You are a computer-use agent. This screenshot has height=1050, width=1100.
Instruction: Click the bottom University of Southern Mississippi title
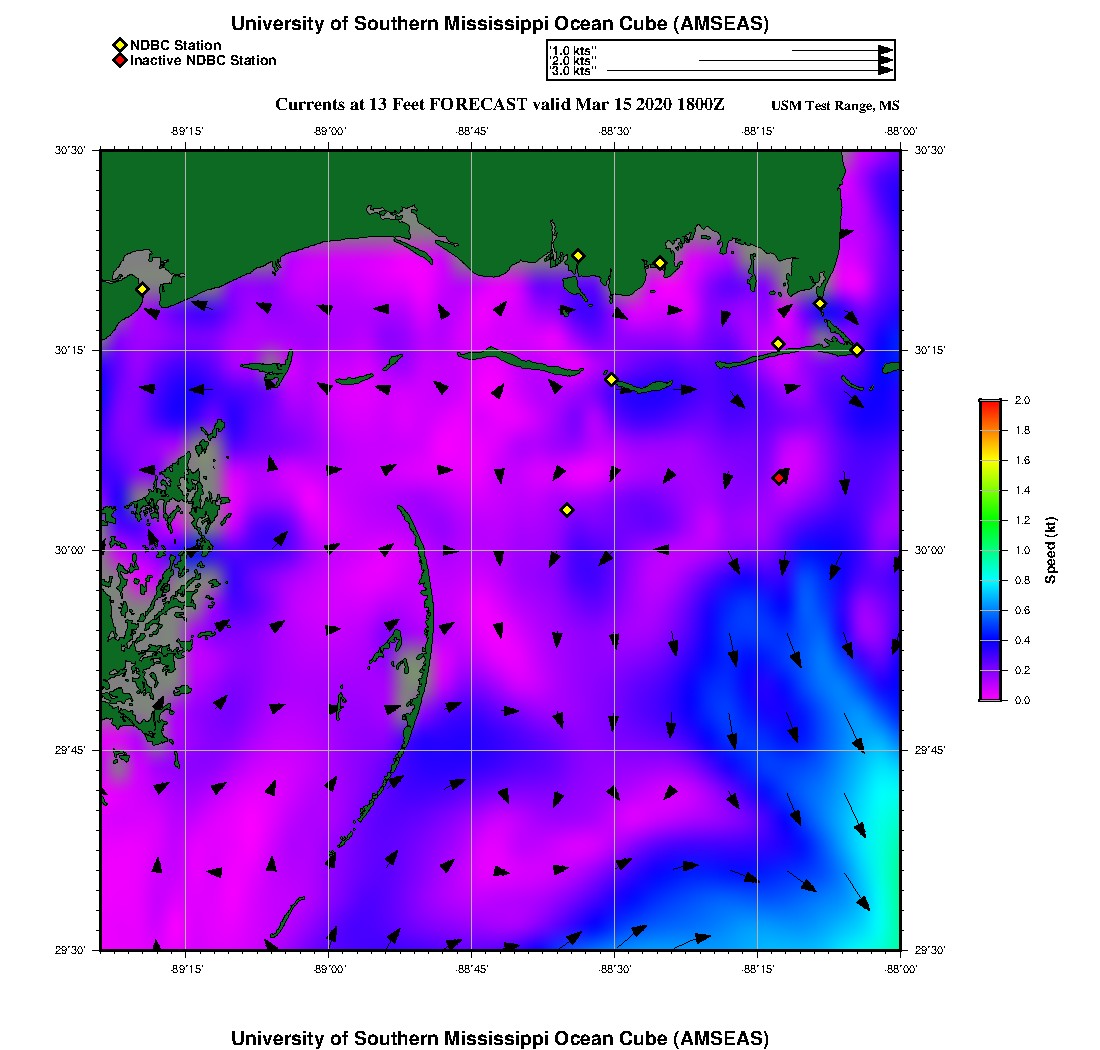point(500,1038)
